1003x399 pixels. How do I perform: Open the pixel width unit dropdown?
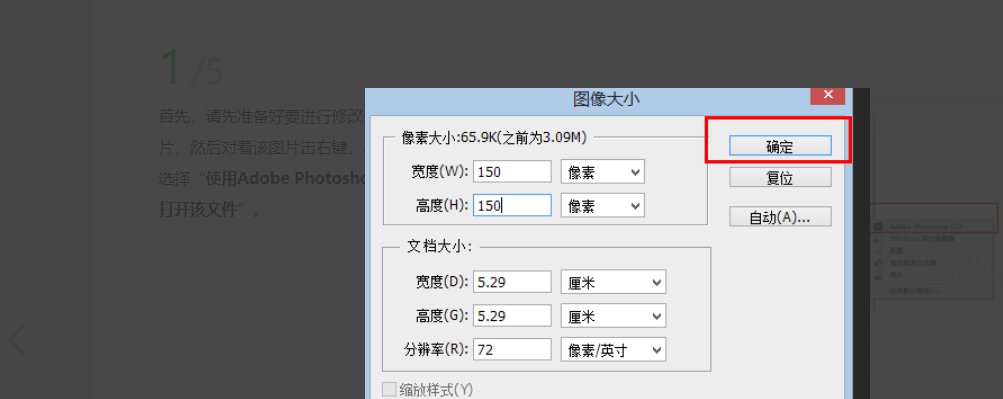pos(603,171)
